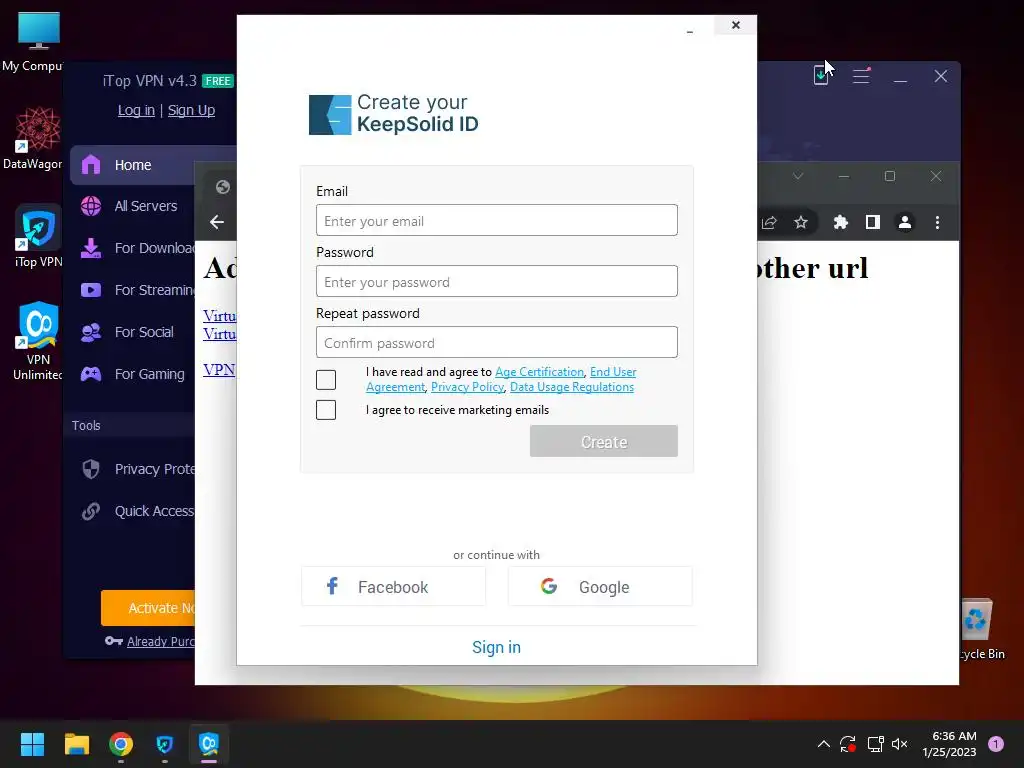This screenshot has width=1024, height=768.
Task: Open VPN Unlimited desktop shortcut
Action: [x=39, y=341]
